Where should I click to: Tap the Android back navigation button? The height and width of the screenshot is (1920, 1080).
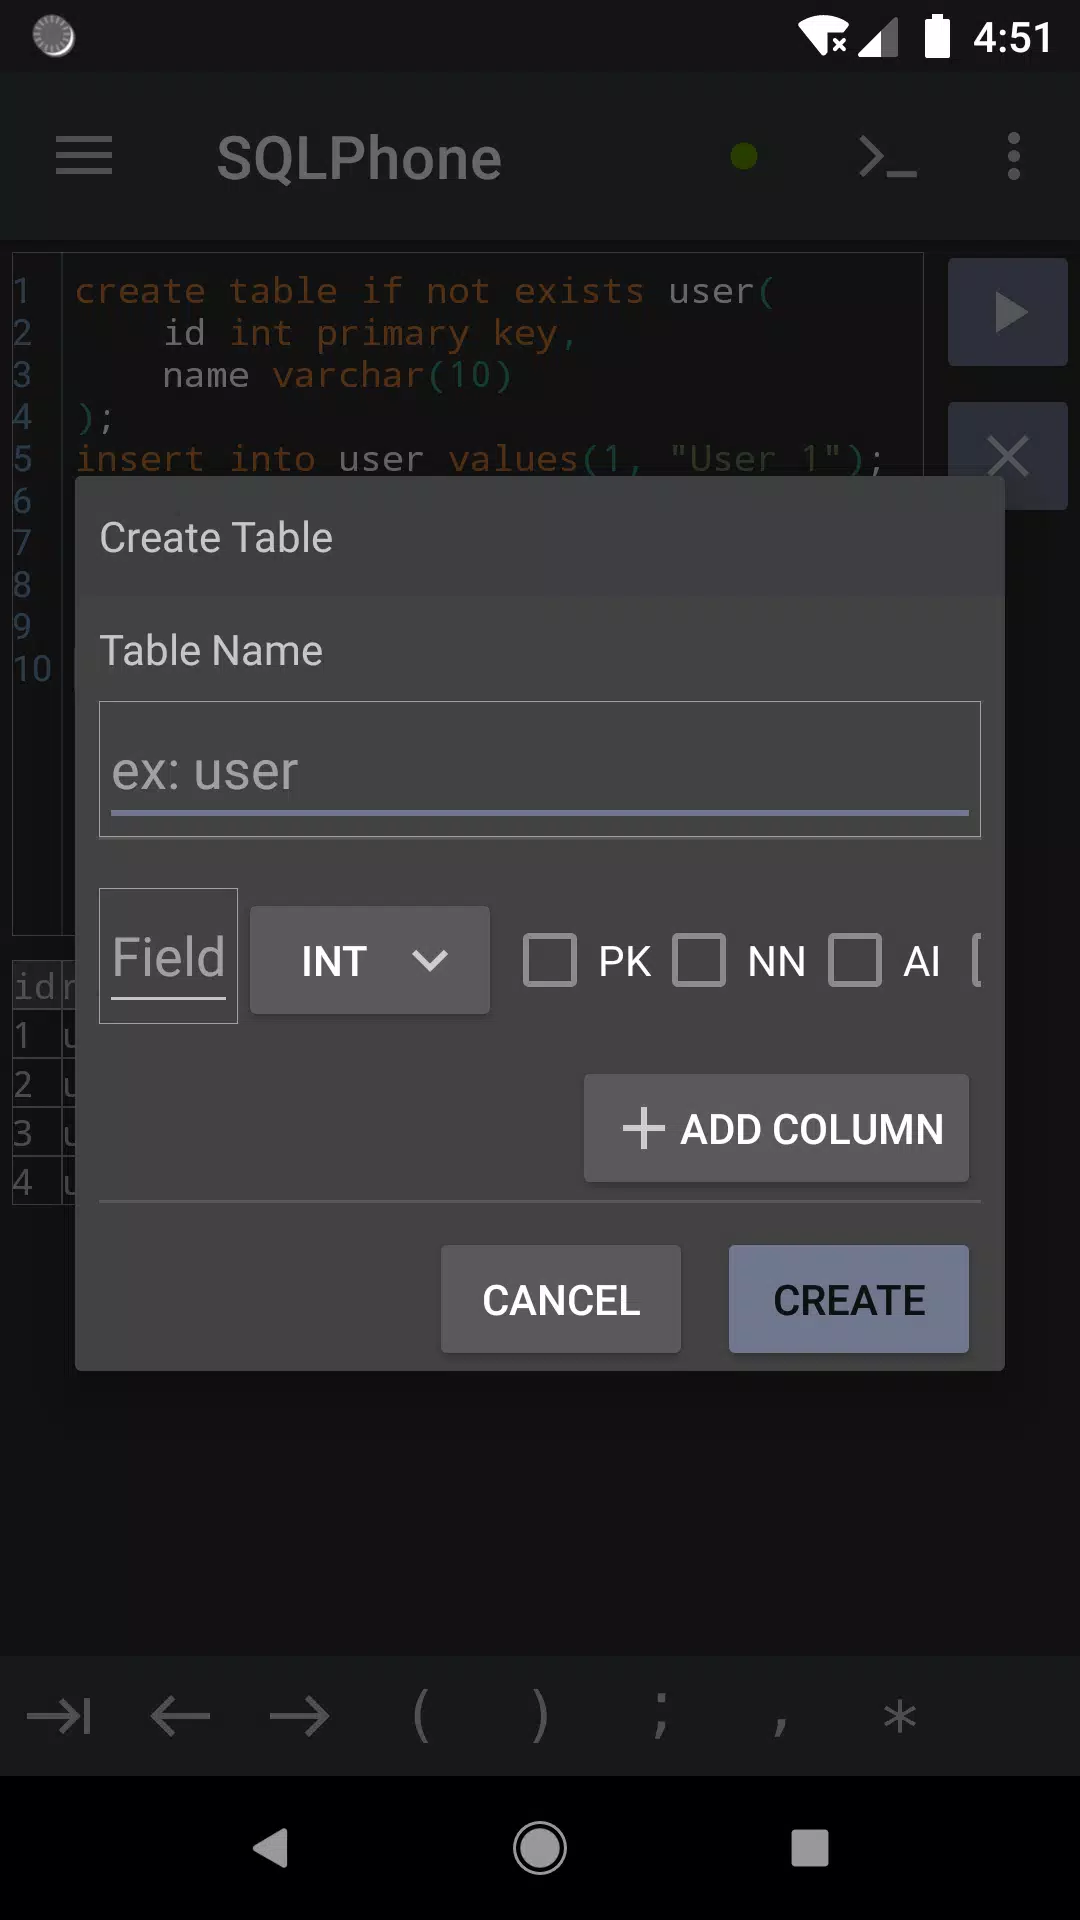click(x=270, y=1848)
